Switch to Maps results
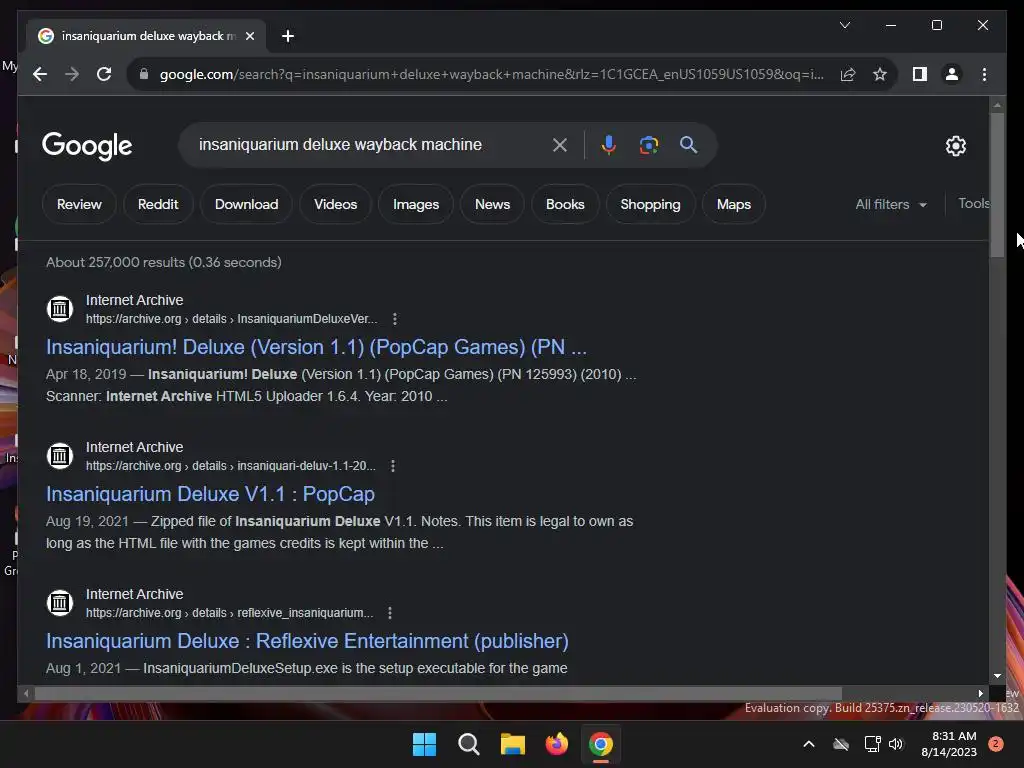The image size is (1024, 768). tap(733, 204)
